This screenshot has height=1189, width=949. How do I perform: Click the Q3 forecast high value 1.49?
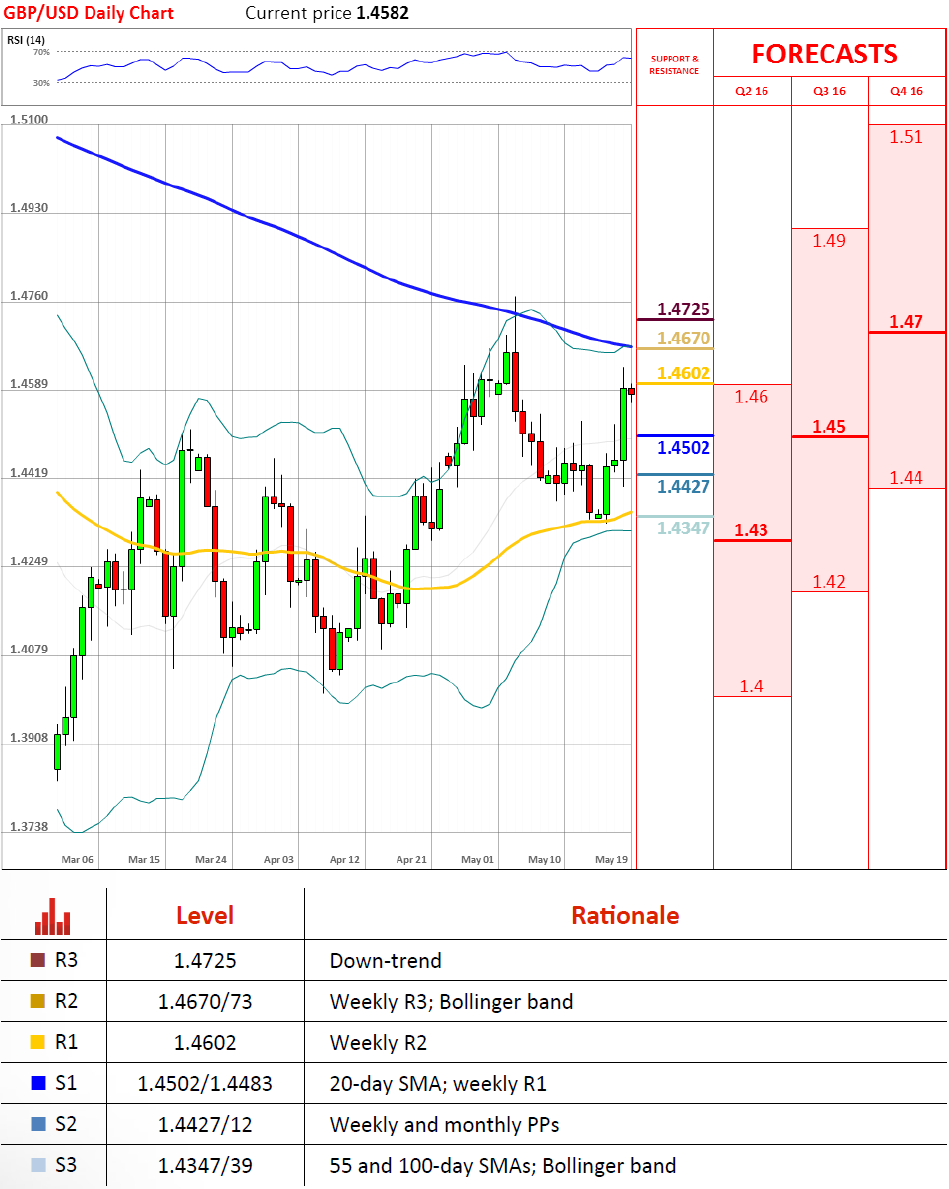(x=829, y=241)
